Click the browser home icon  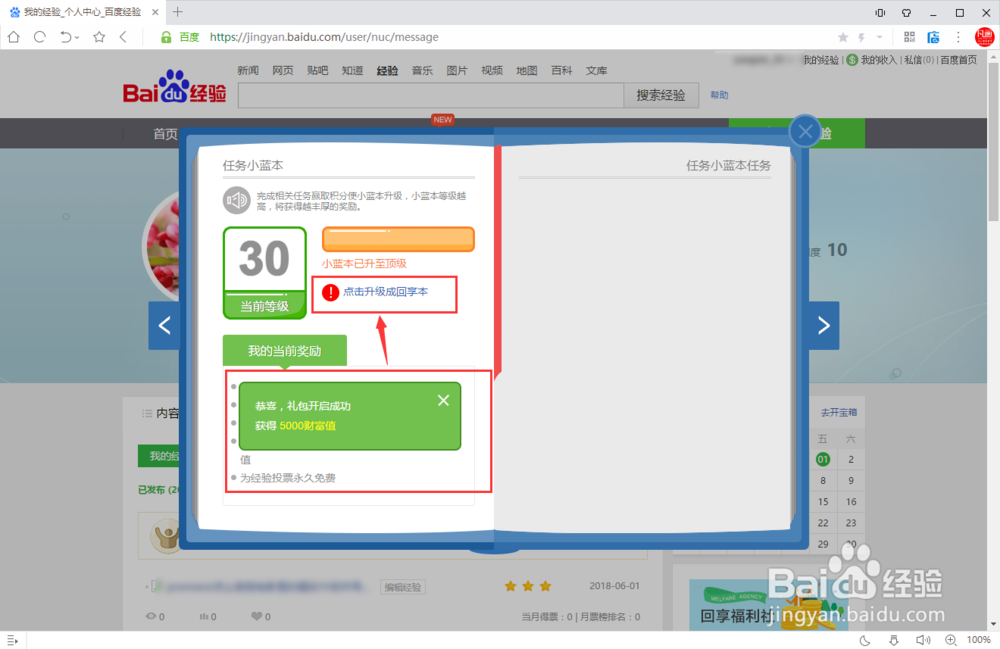click(x=13, y=37)
